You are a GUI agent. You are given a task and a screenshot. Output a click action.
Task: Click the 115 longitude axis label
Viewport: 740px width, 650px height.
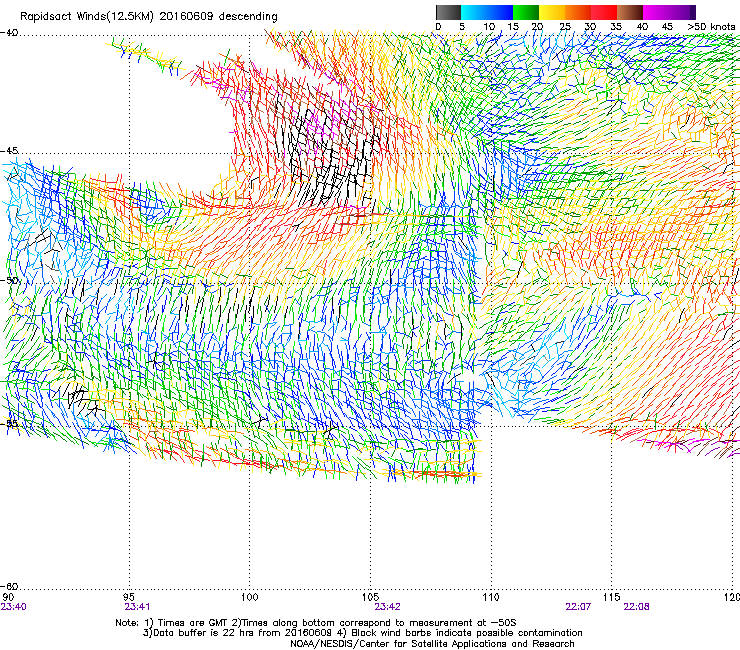[612, 597]
